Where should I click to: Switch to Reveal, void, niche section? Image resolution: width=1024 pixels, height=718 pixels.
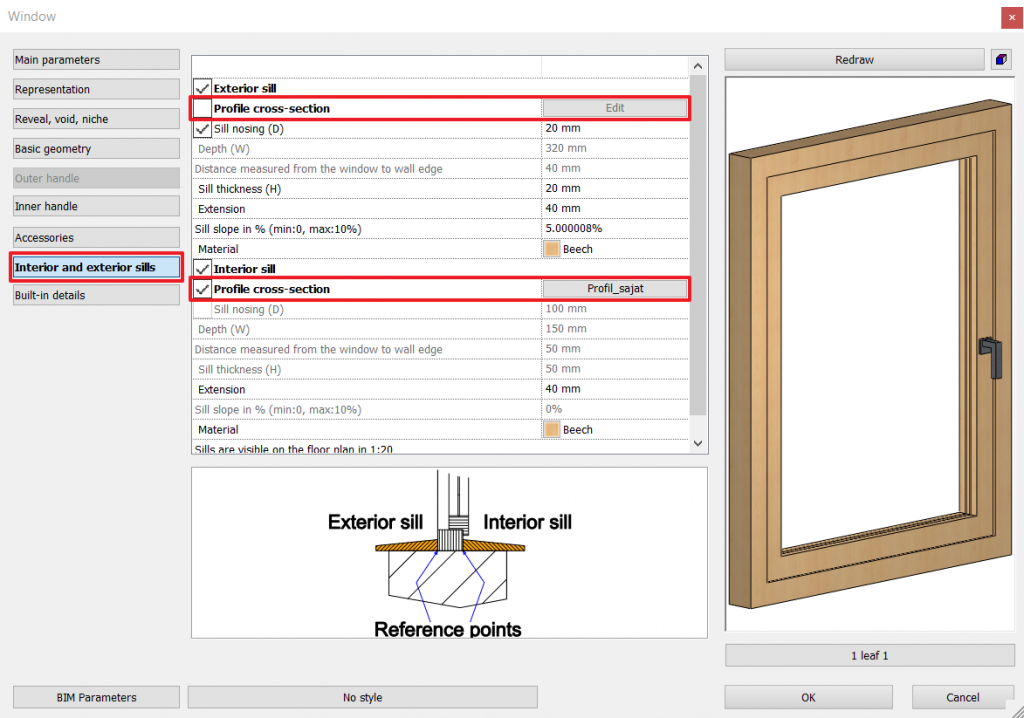pyautogui.click(x=96, y=119)
